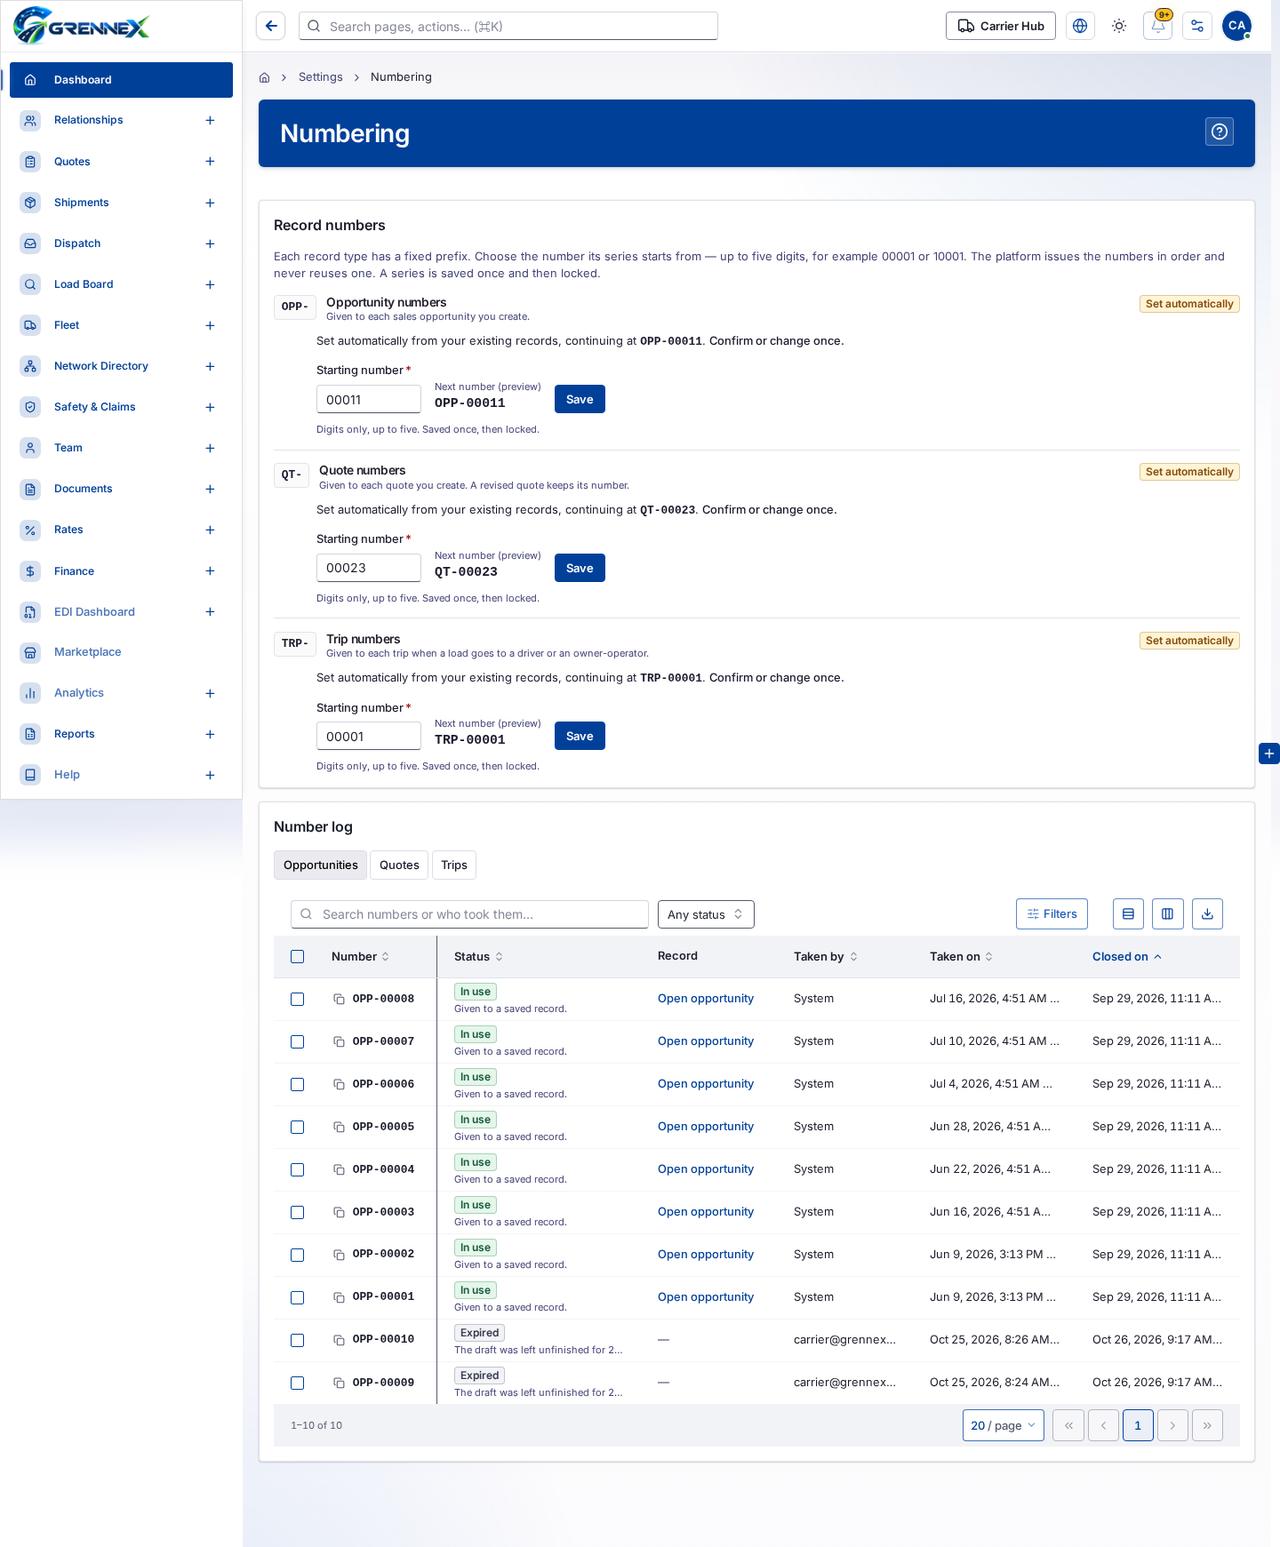Check the row checkbox for OPP-00009

click(297, 1383)
